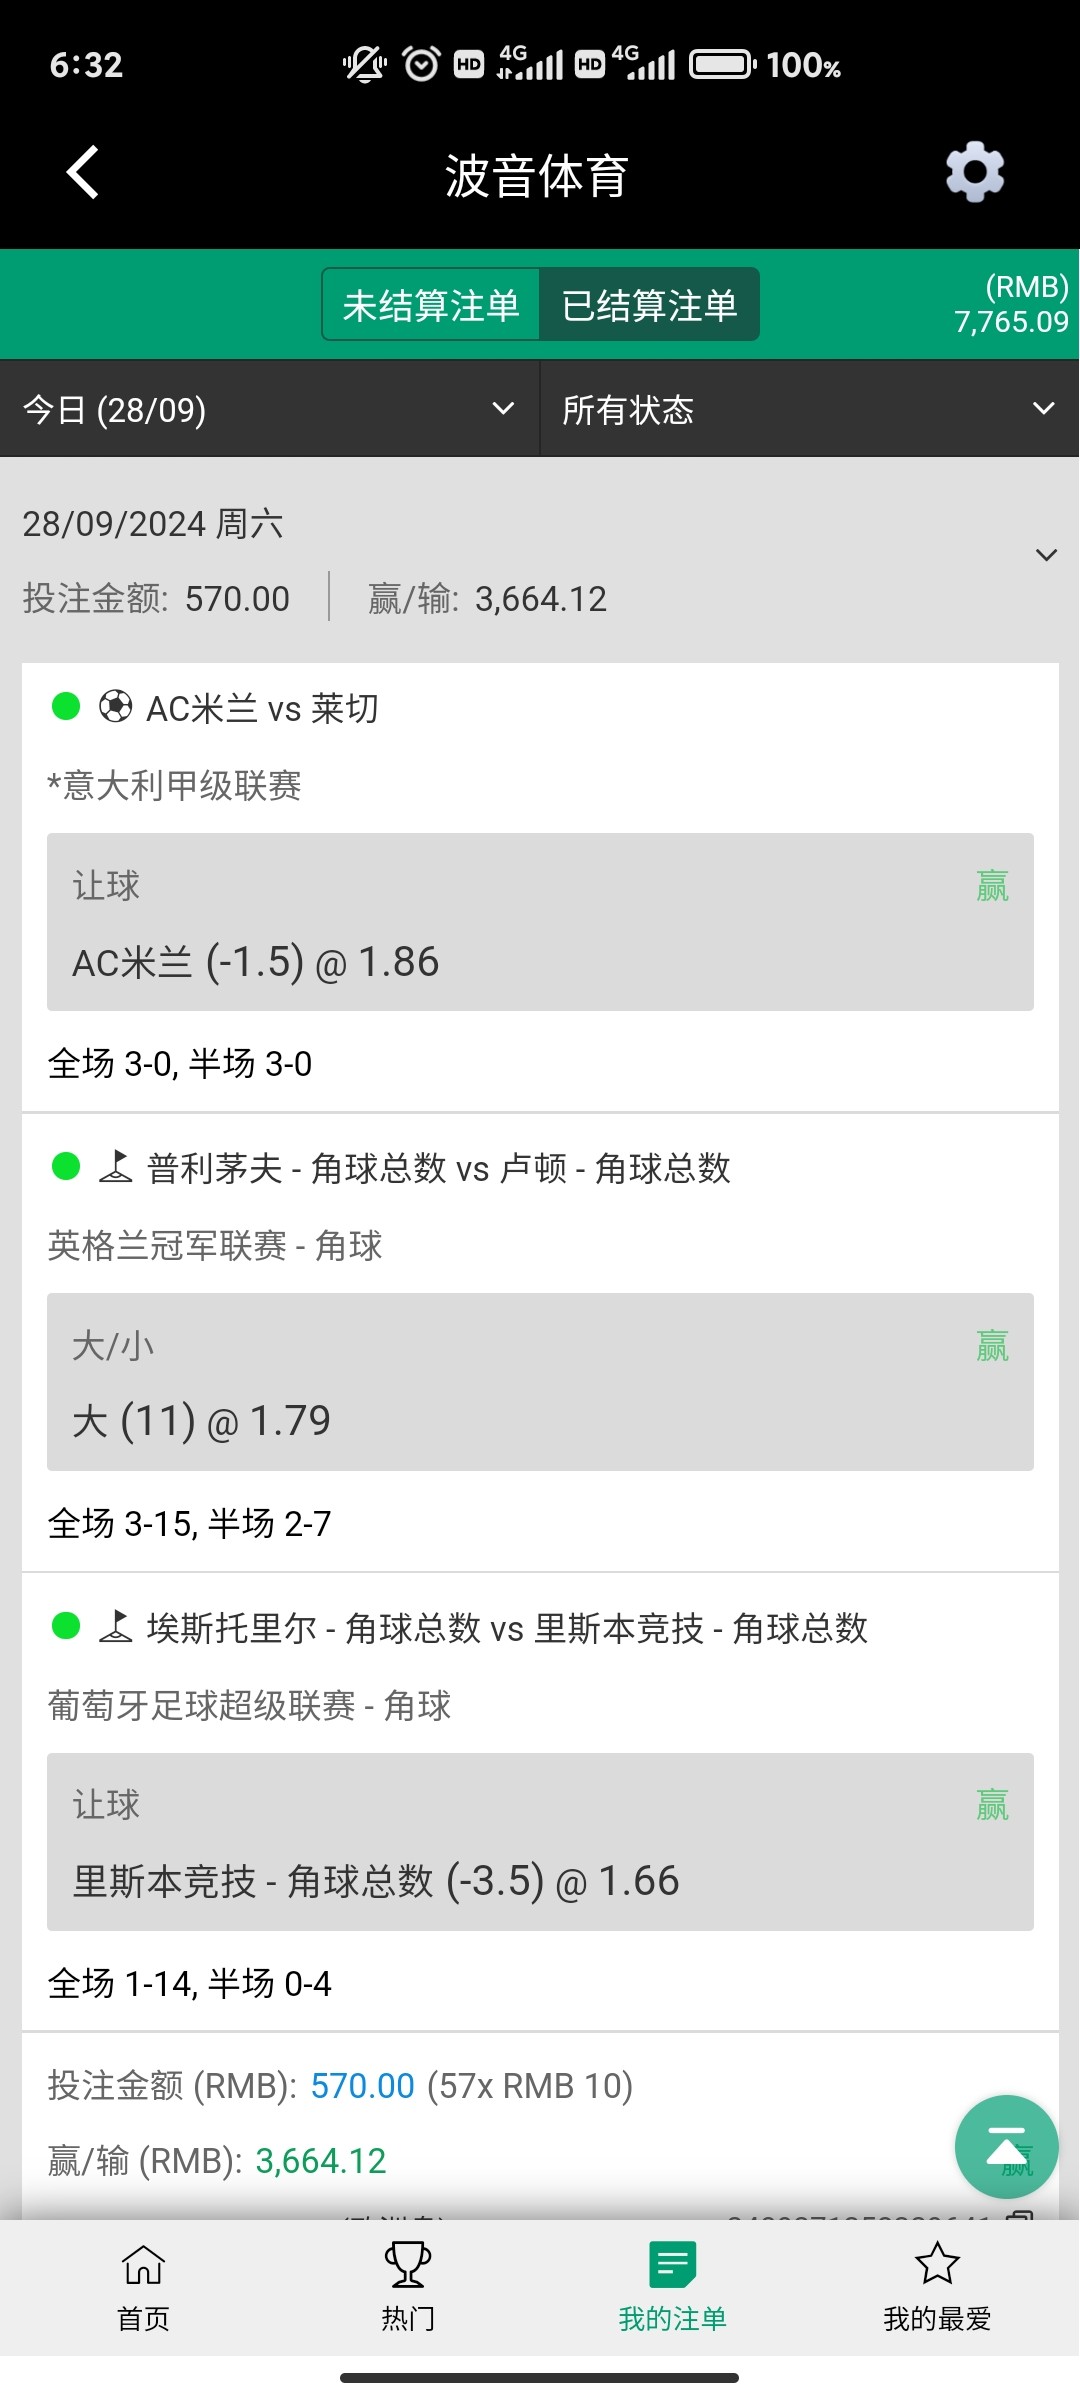Tap the corner flag icon beside 埃斯托里尔
Screen dimensions: 1080x2400
click(x=115, y=1627)
